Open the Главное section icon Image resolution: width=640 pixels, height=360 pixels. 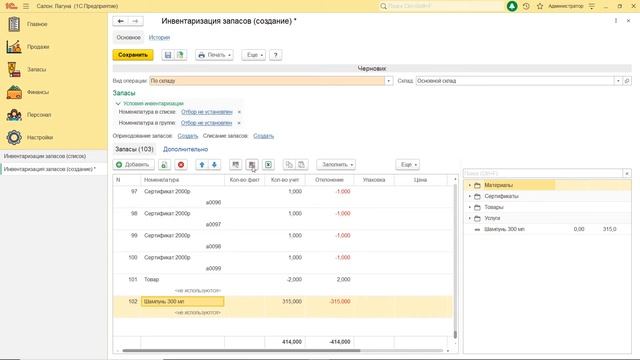tap(14, 24)
